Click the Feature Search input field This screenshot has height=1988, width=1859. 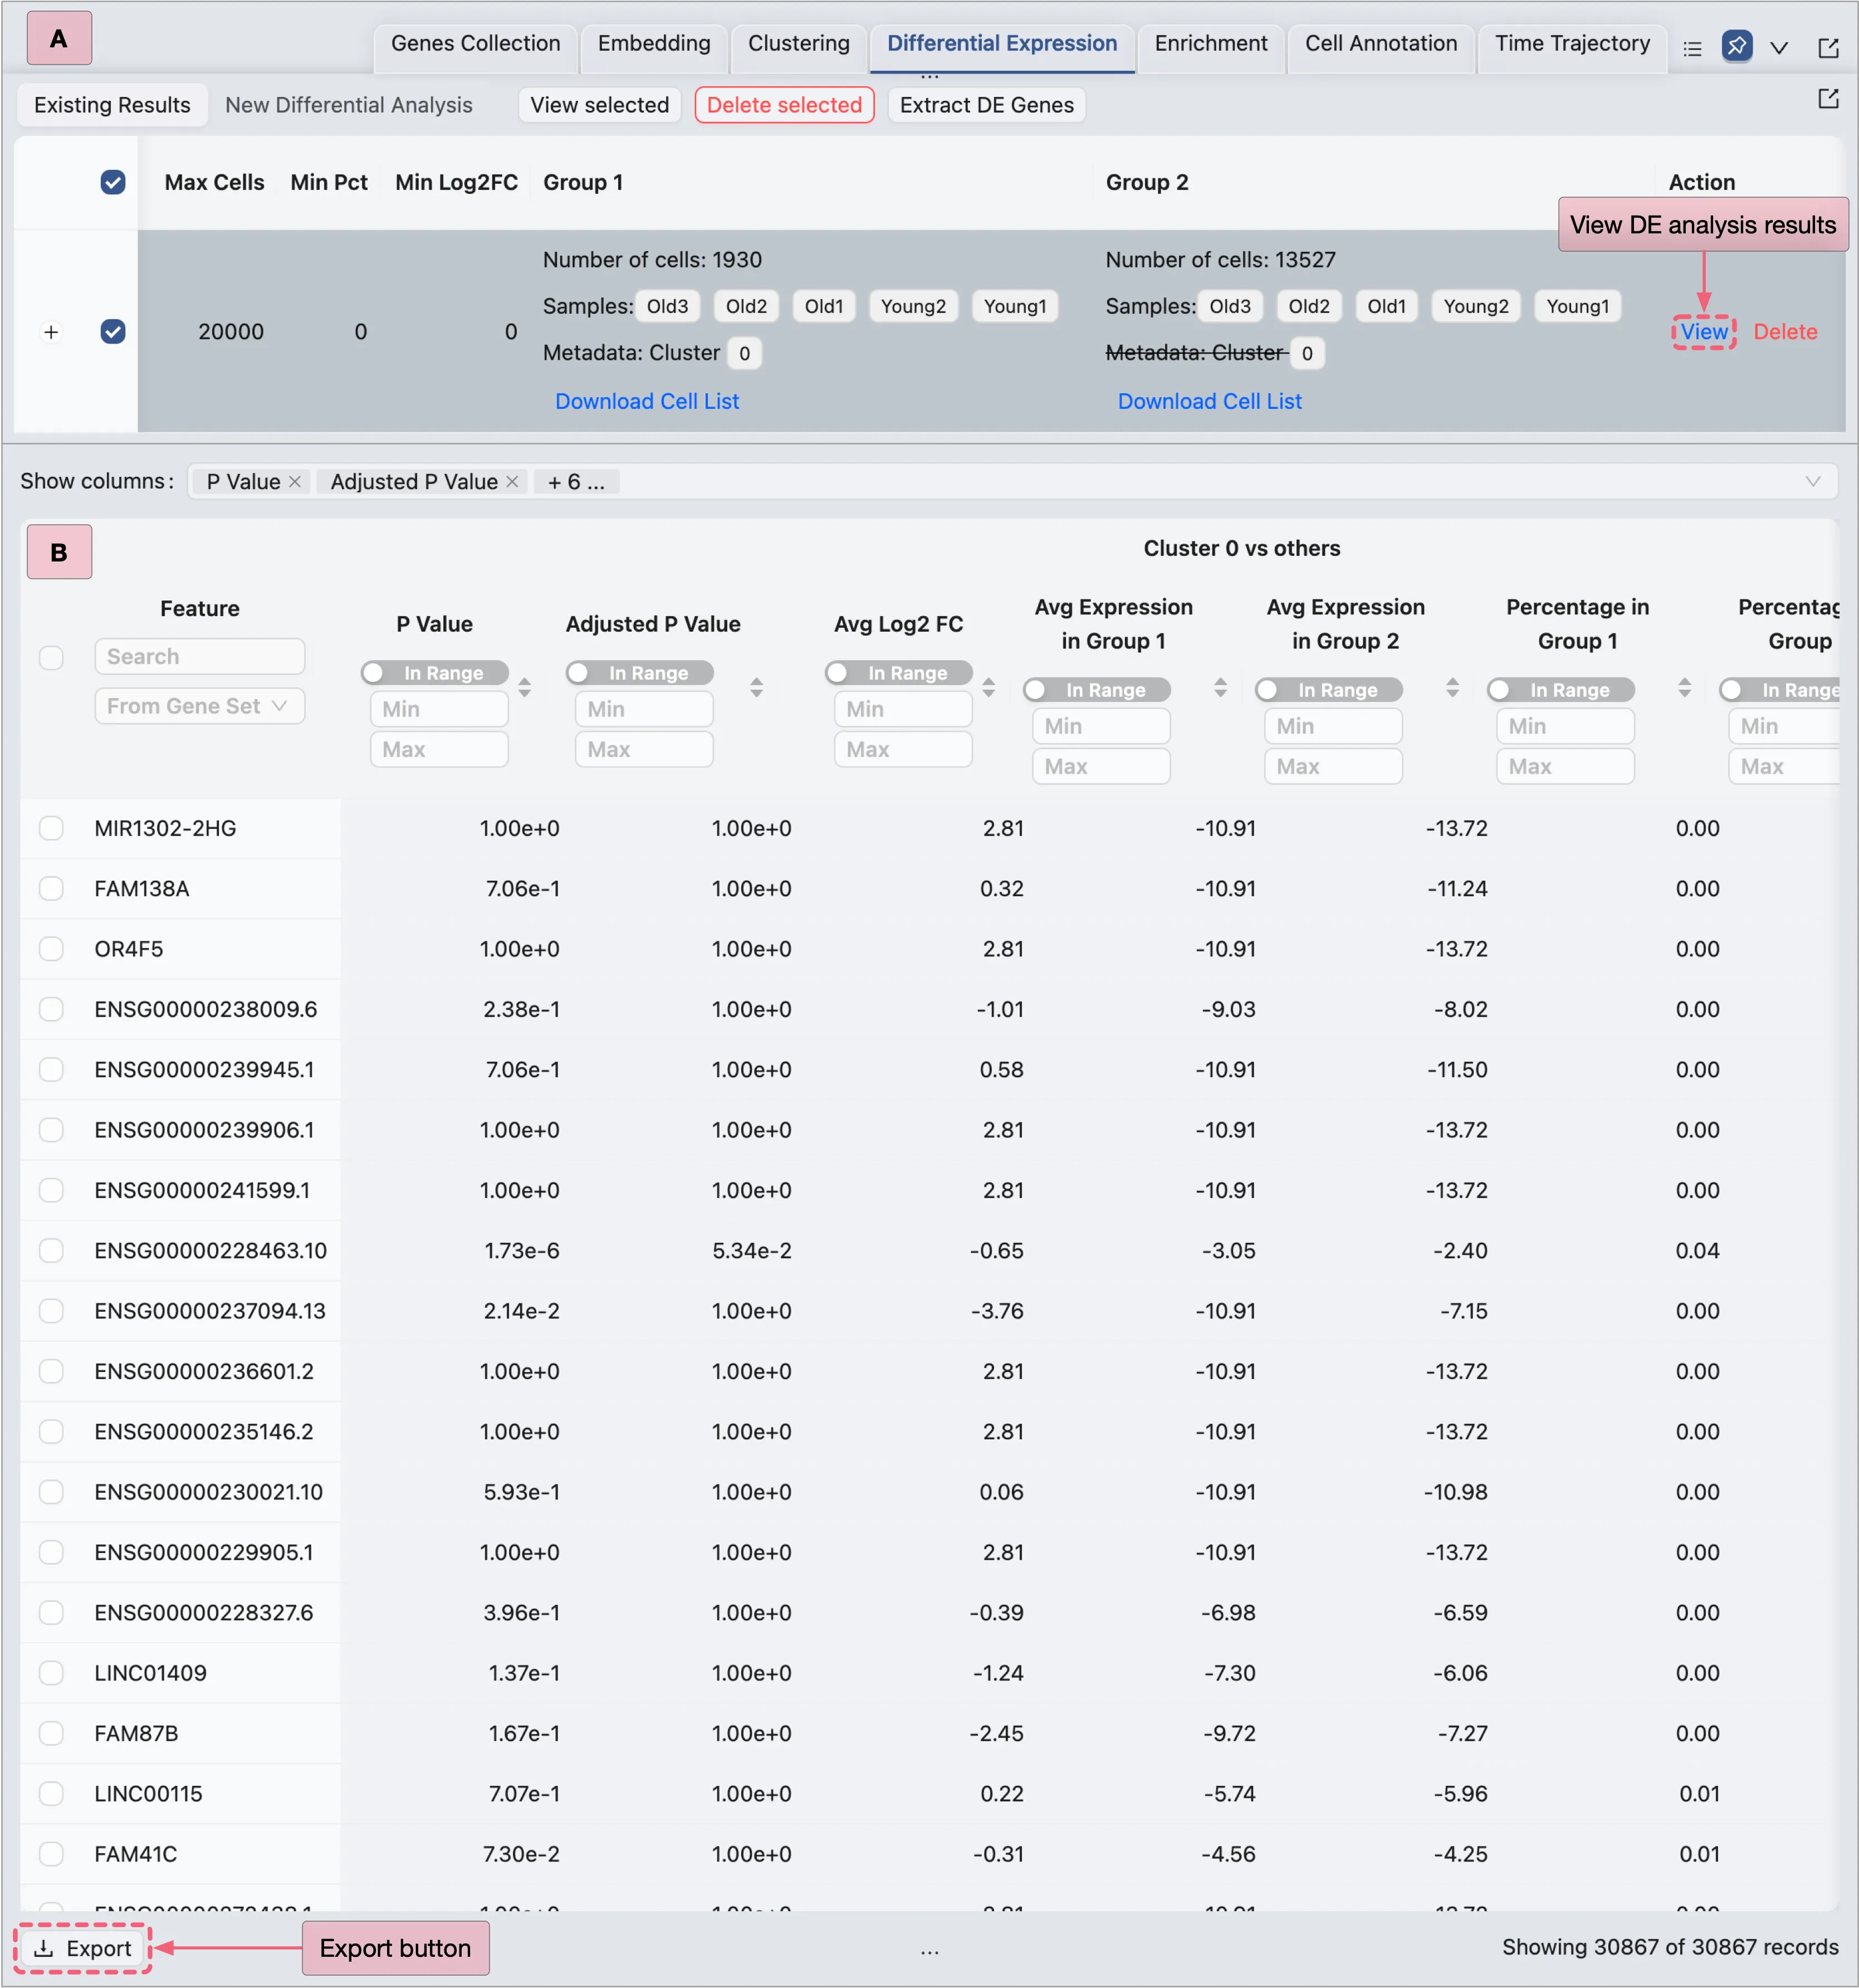199,657
